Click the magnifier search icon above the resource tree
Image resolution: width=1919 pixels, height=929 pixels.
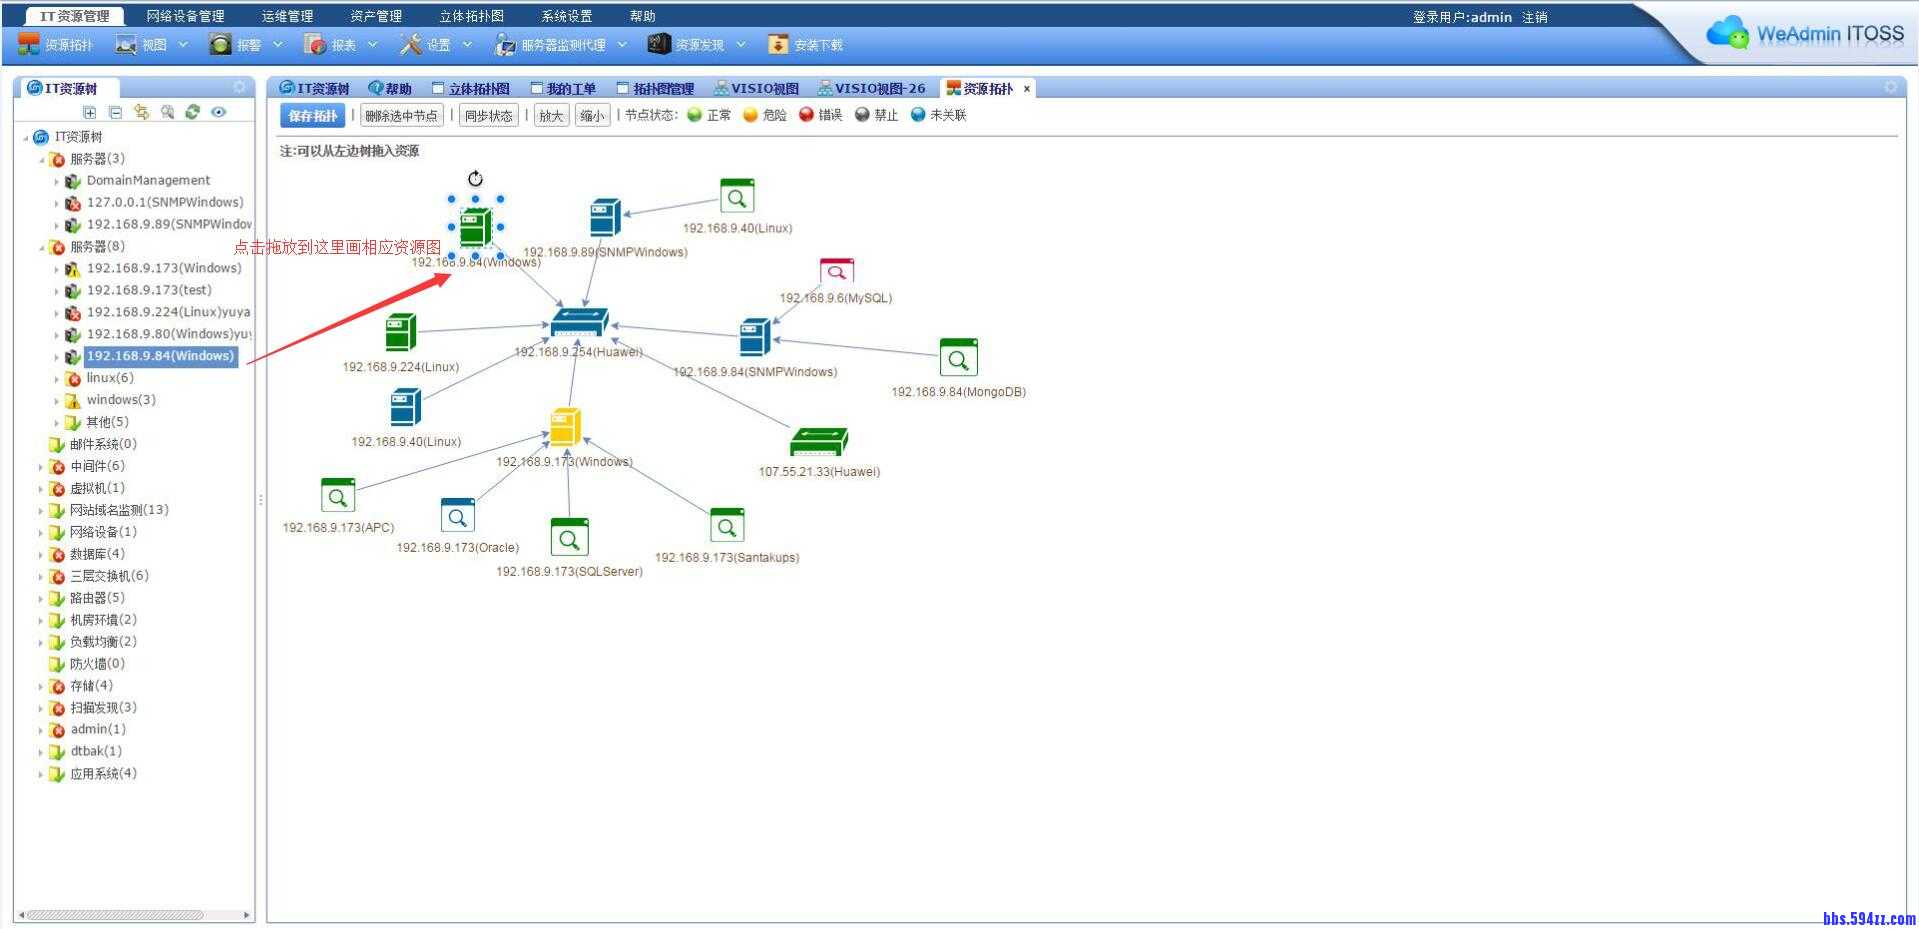(x=167, y=112)
